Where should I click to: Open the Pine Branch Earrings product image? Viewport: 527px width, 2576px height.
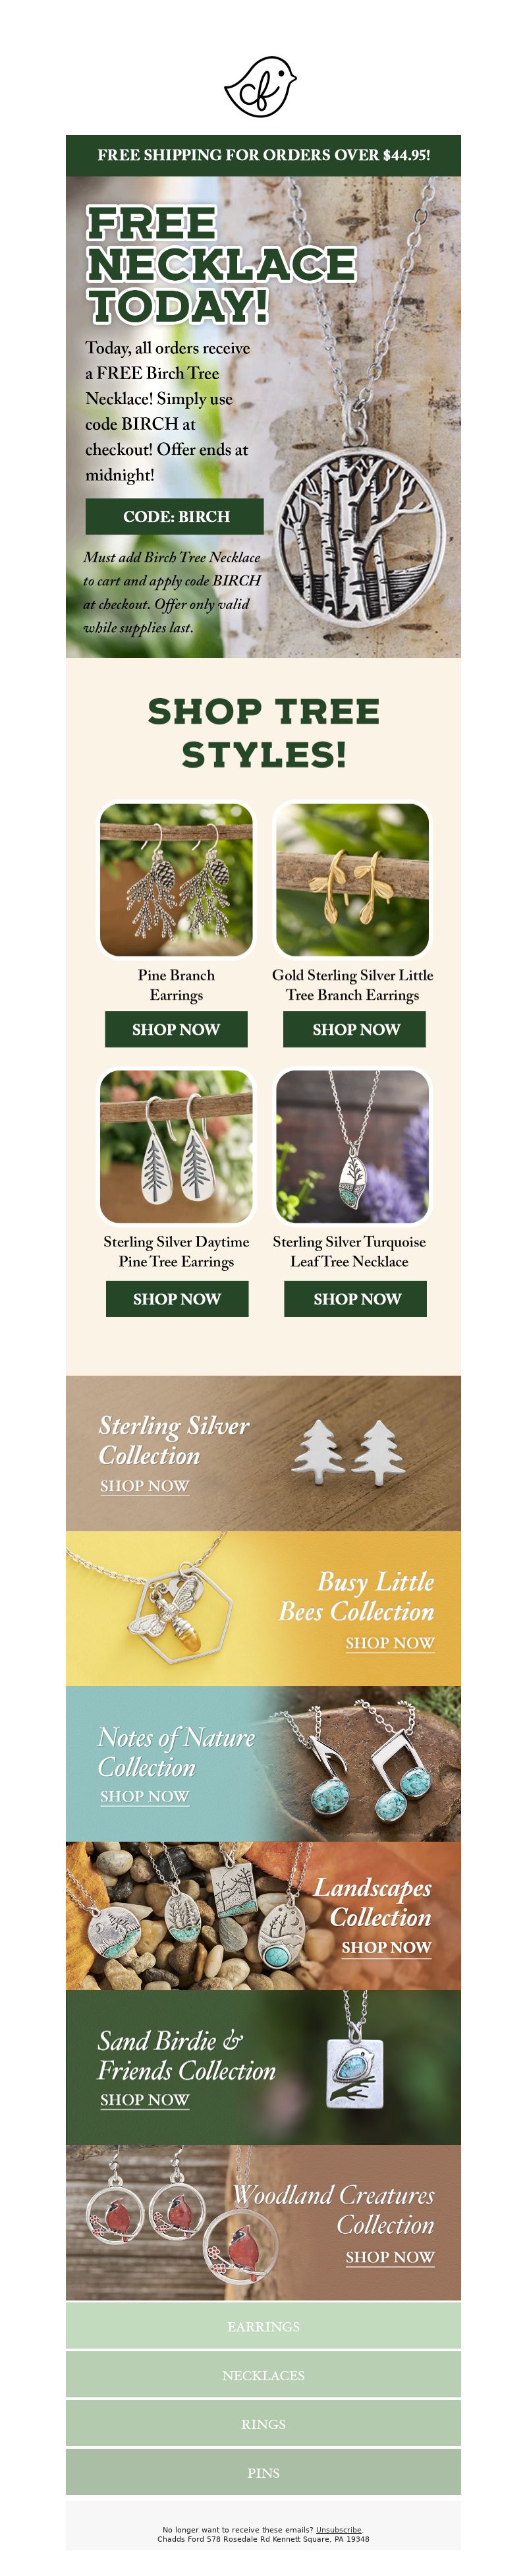pos(176,880)
